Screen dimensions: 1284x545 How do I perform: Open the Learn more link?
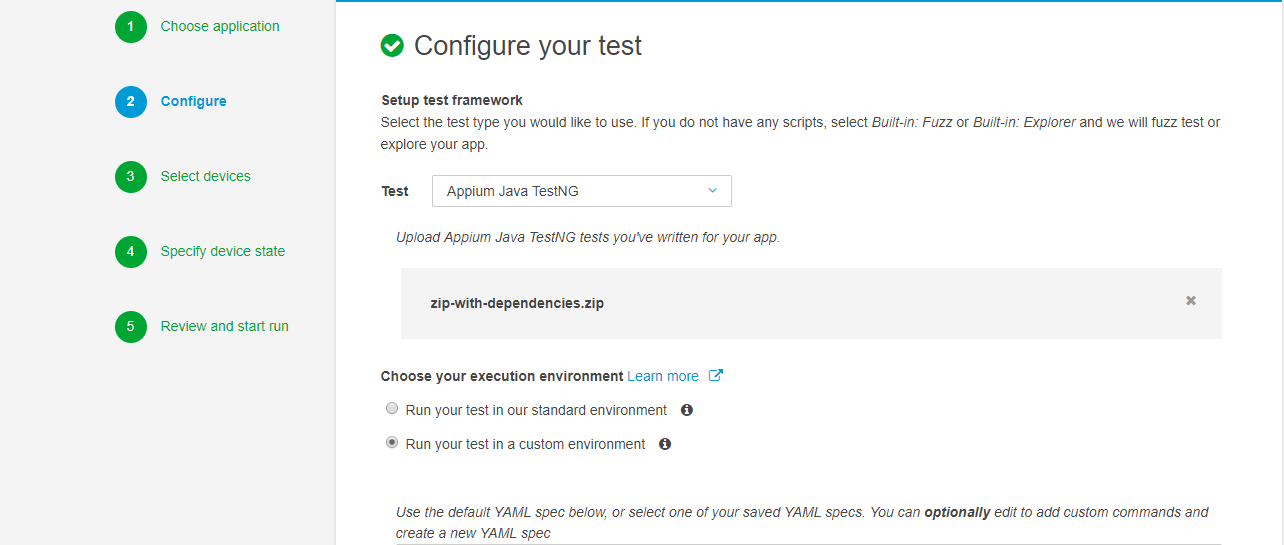(x=663, y=377)
